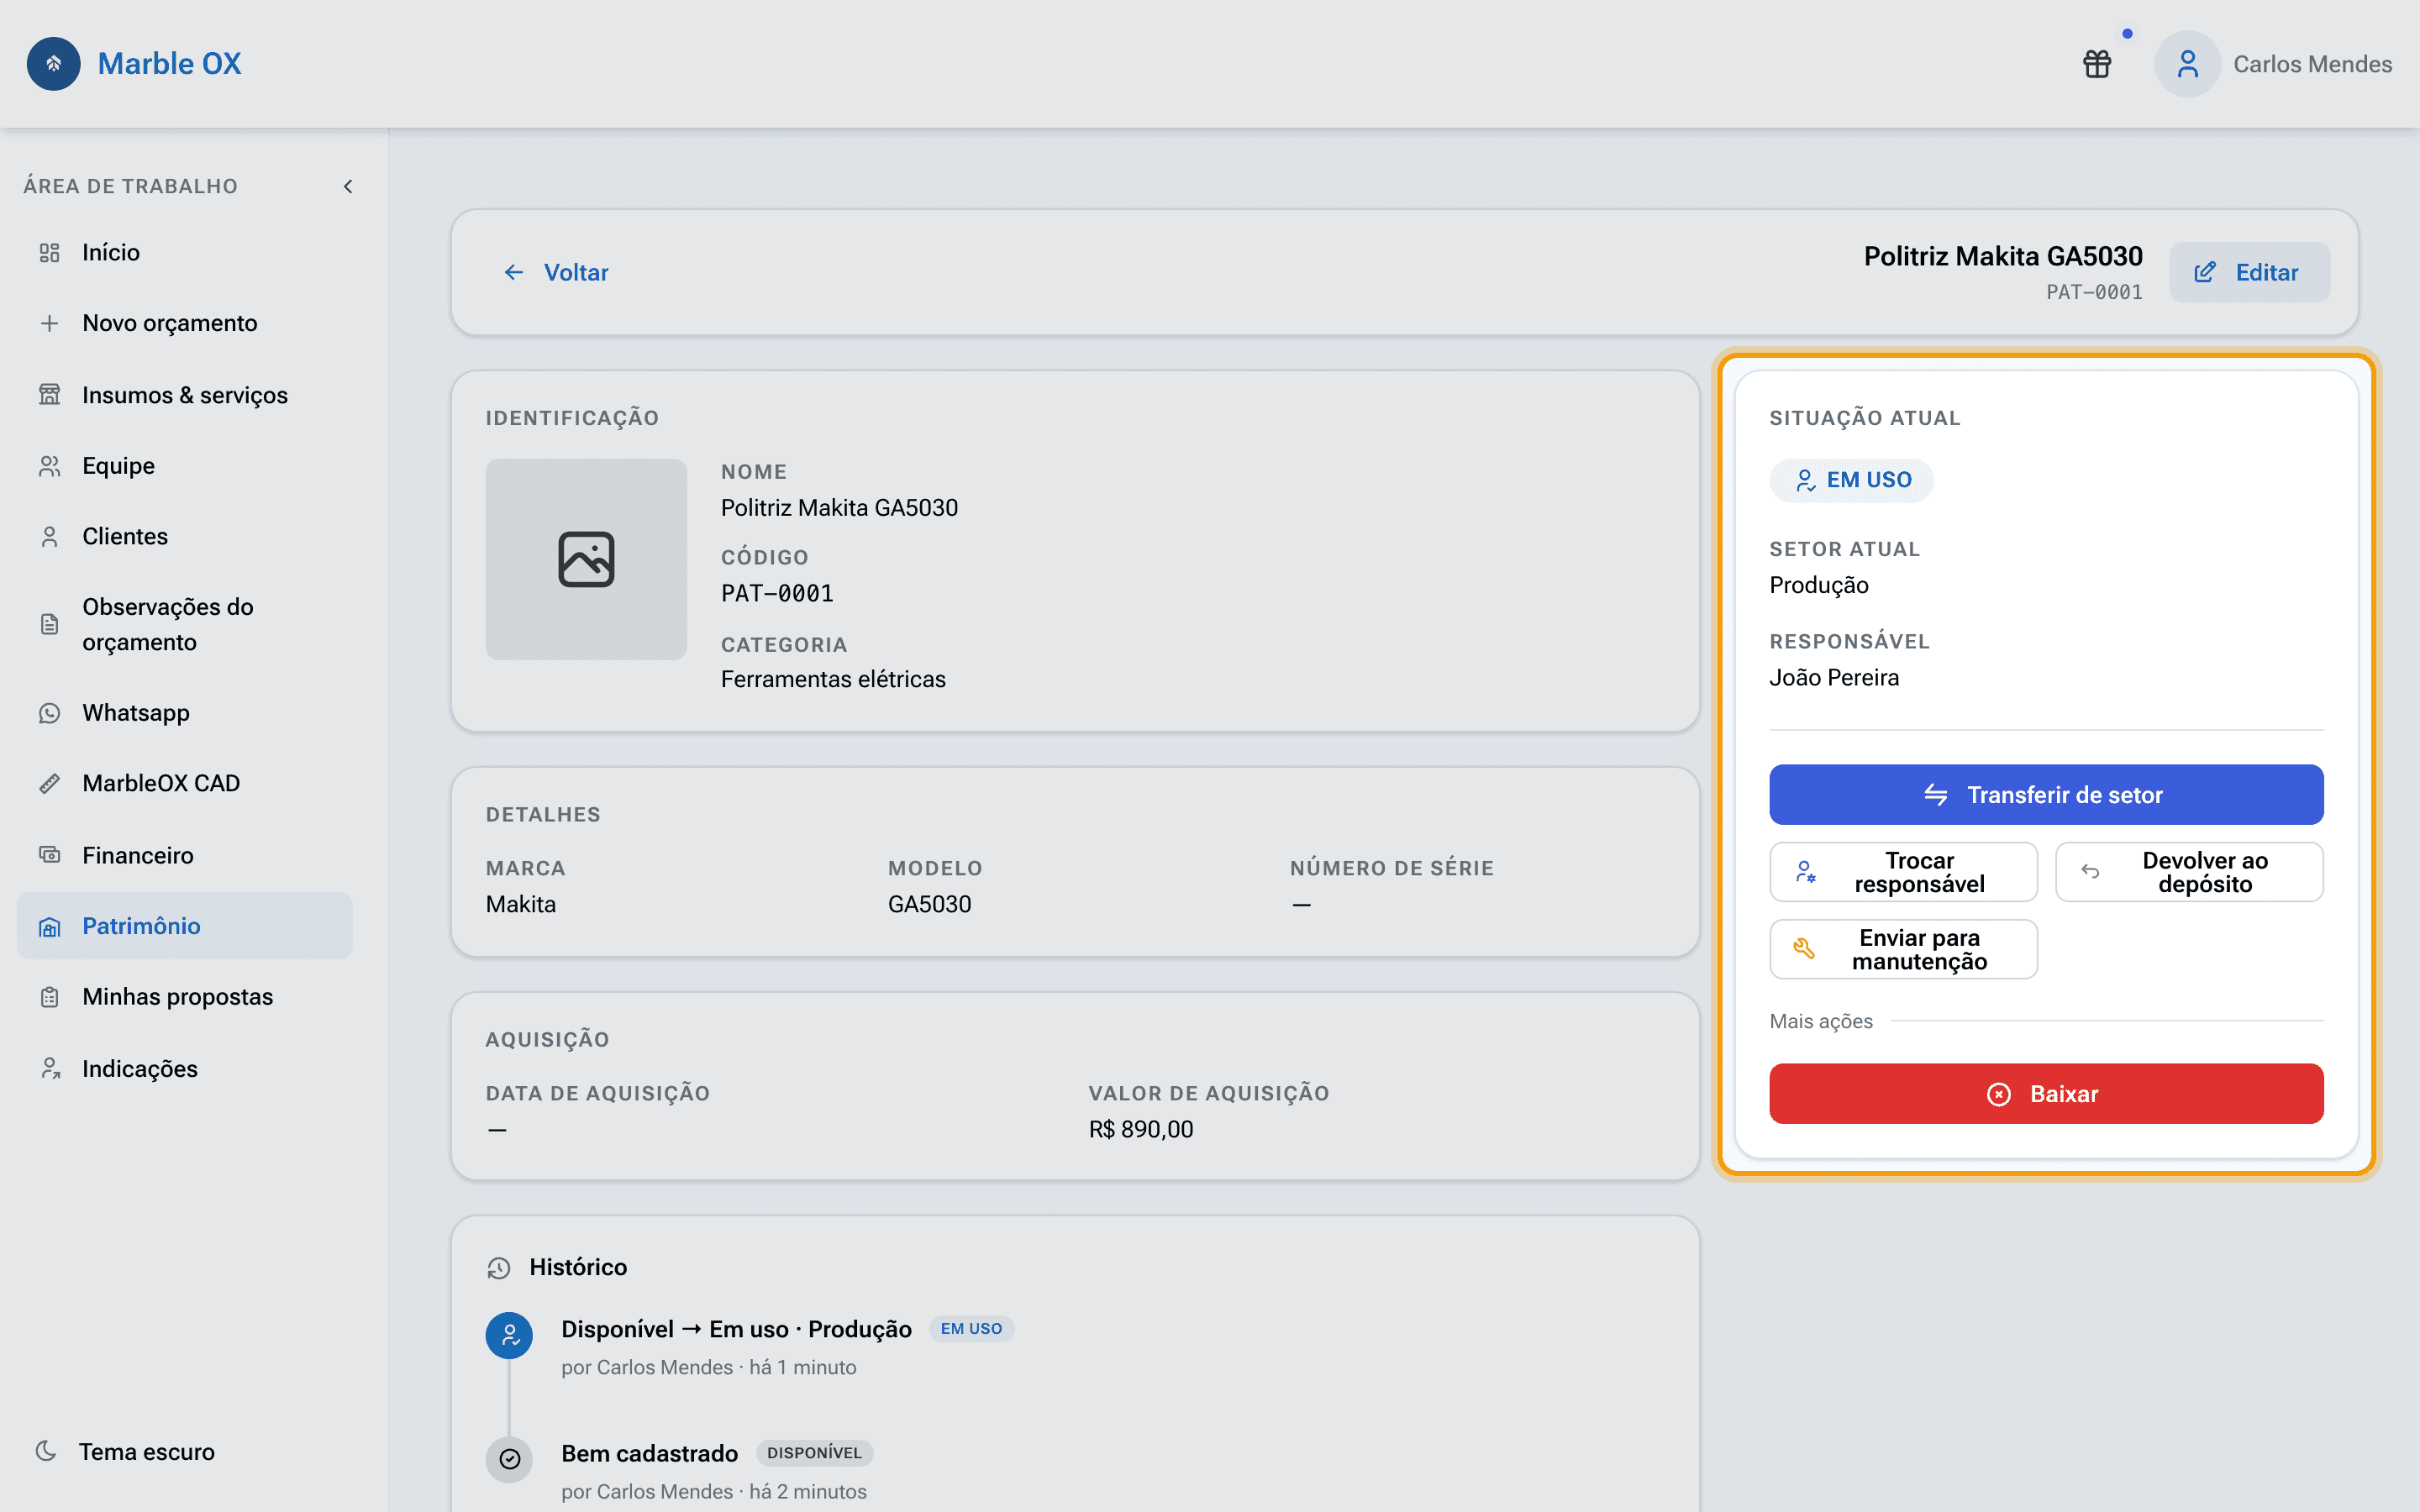Image resolution: width=2420 pixels, height=1512 pixels.
Task: Toggle the Tema escuro dark theme
Action: (x=127, y=1451)
